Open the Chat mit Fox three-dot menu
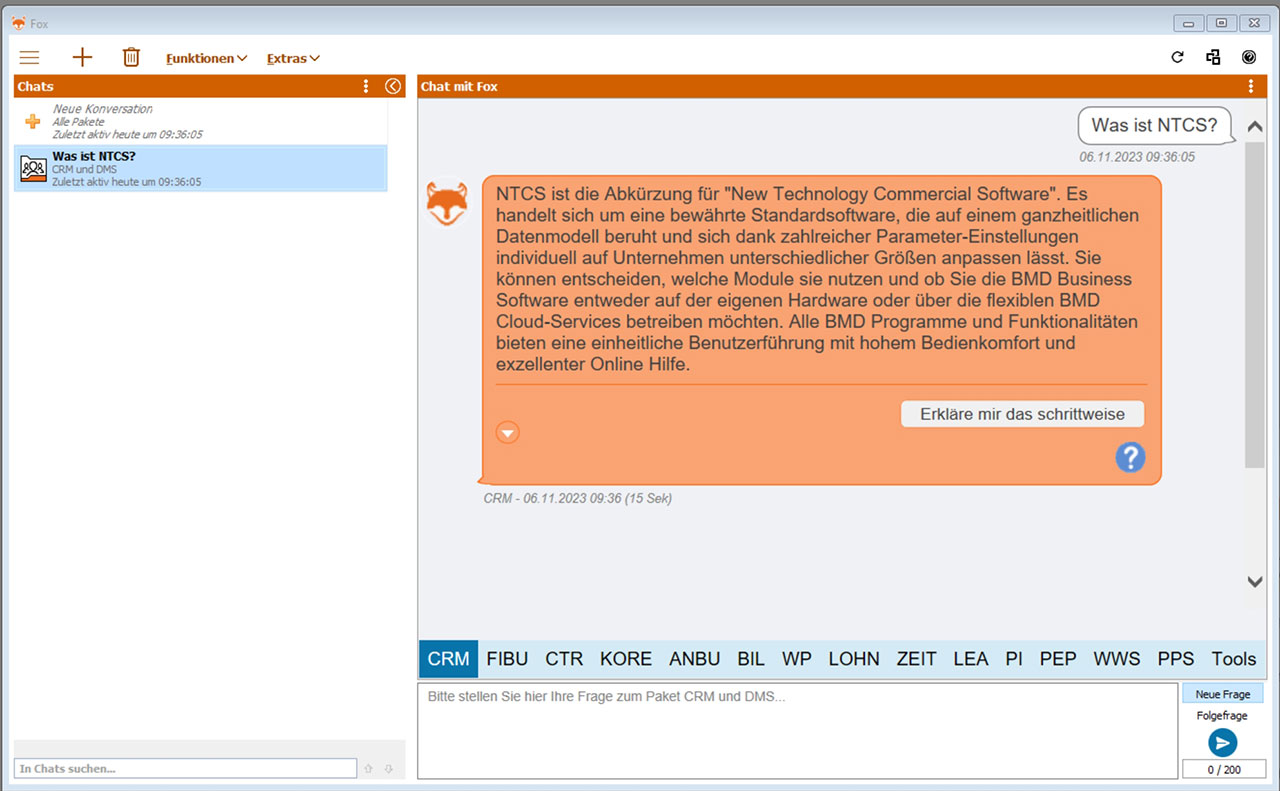This screenshot has width=1280, height=791. tap(1251, 86)
